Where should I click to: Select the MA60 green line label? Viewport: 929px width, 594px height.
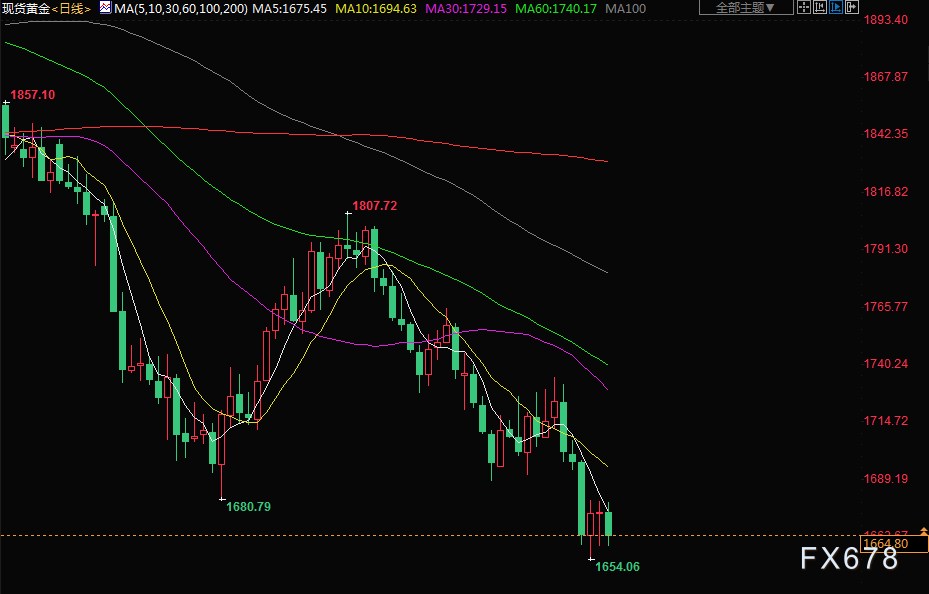pos(556,9)
